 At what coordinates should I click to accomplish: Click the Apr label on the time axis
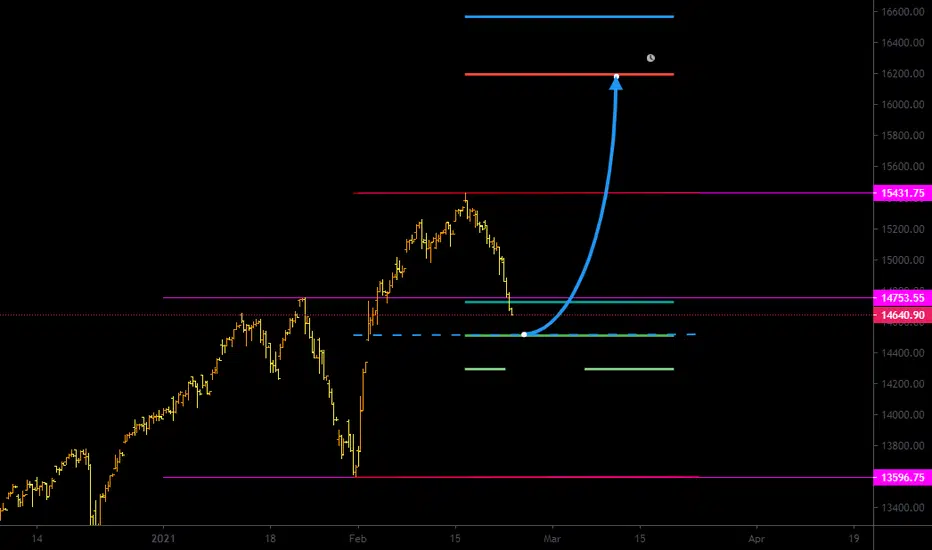[x=757, y=539]
